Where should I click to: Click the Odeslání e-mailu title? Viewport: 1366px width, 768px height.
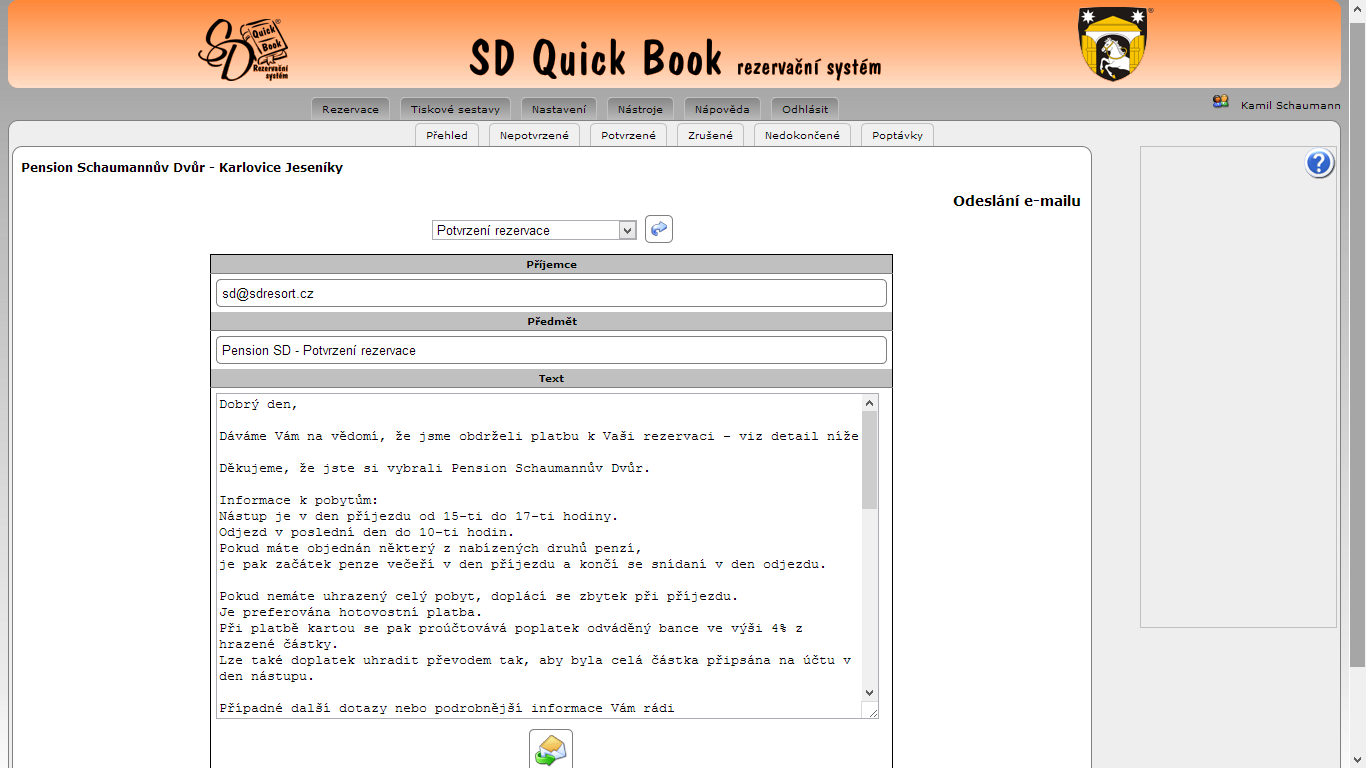(1017, 201)
